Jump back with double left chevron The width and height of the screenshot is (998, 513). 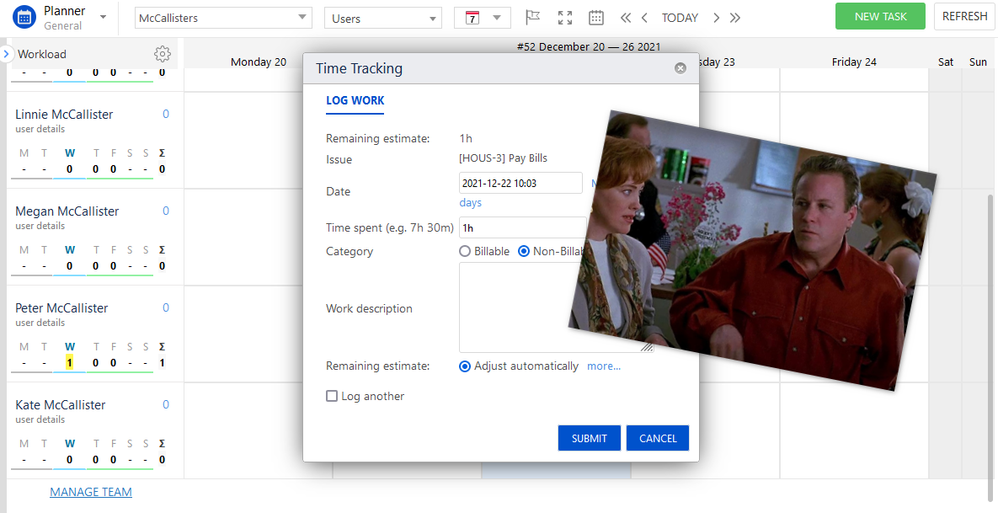(626, 18)
